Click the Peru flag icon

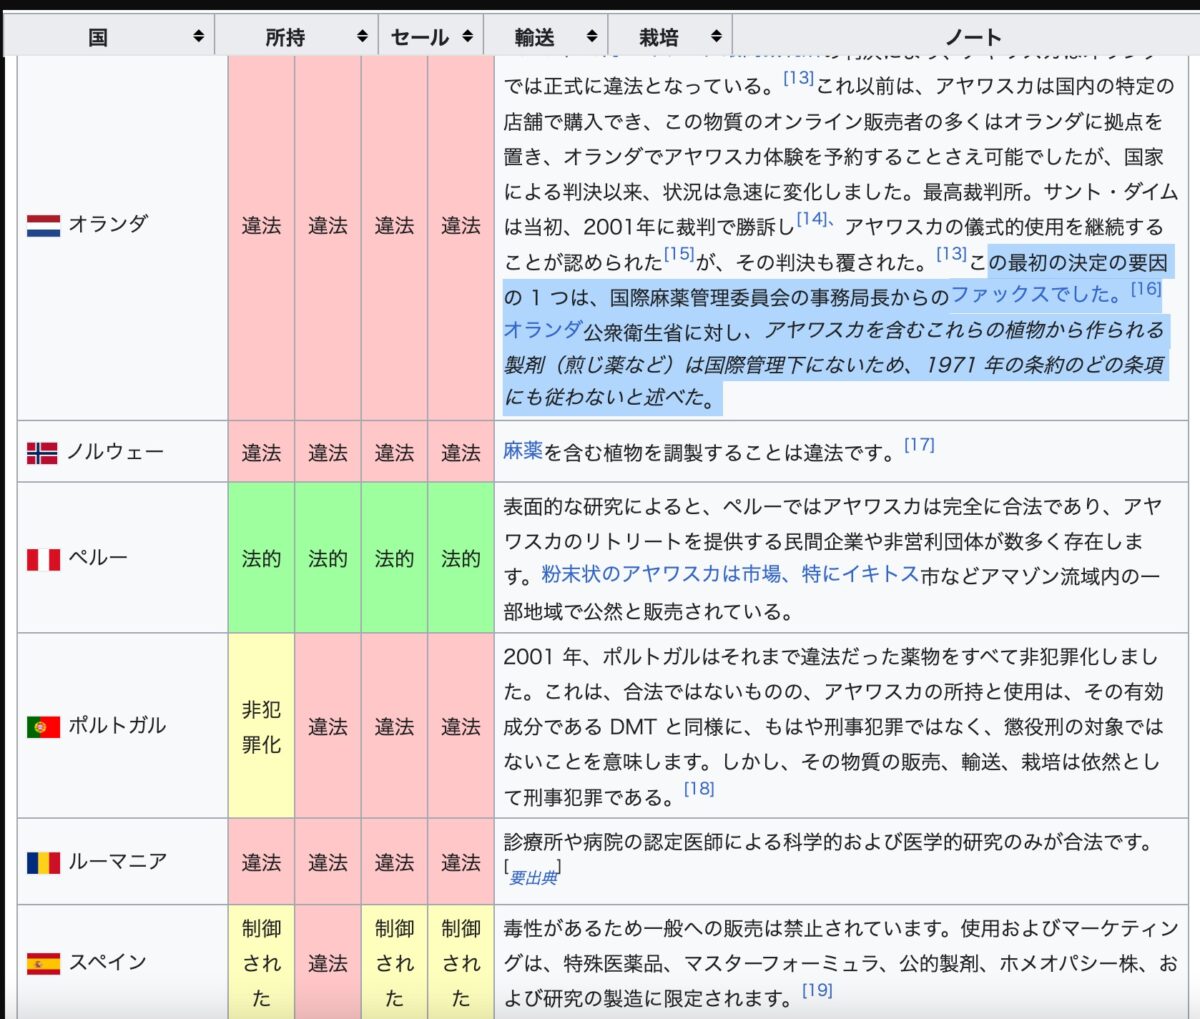click(x=43, y=558)
